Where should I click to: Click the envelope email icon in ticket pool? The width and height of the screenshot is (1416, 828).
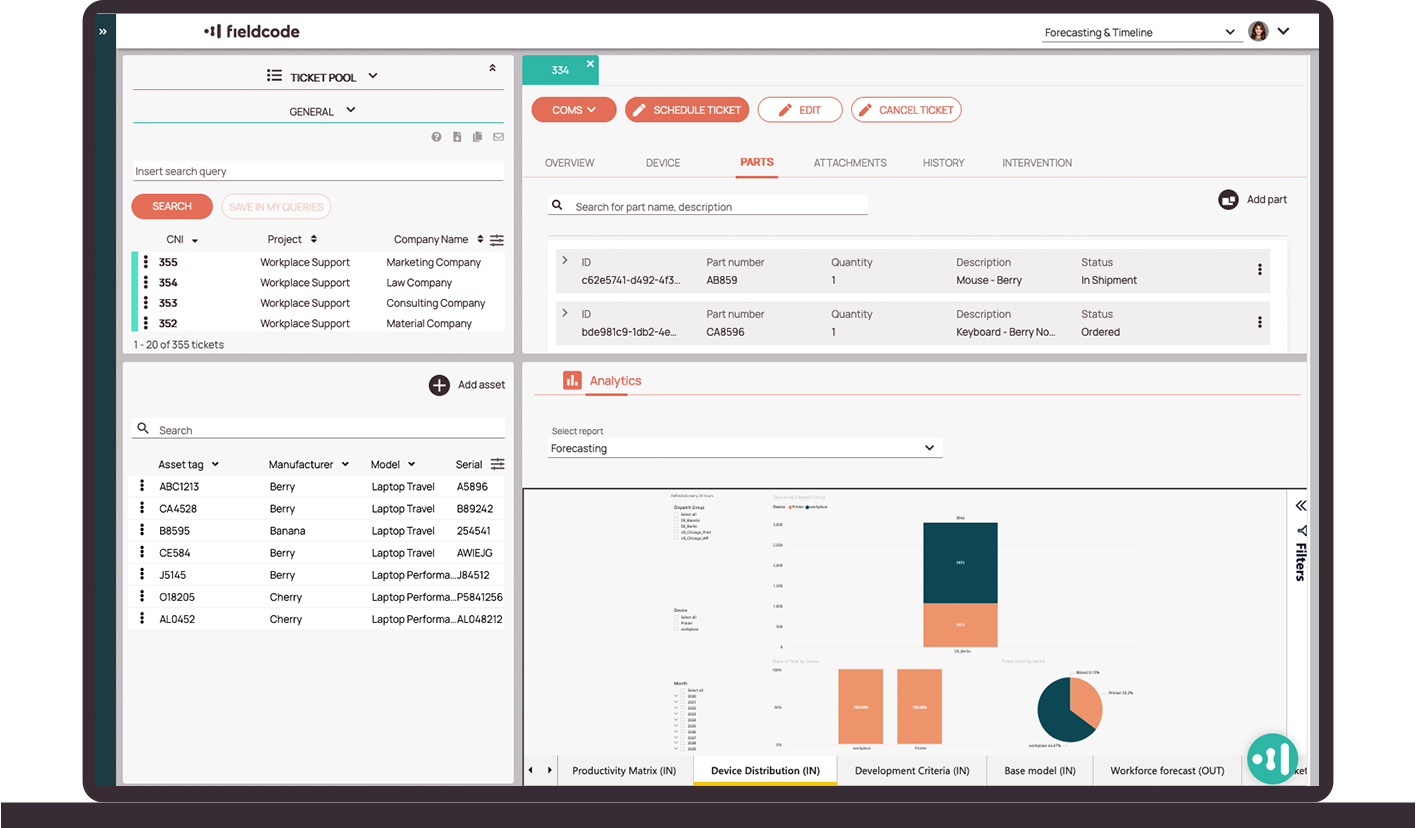click(498, 137)
